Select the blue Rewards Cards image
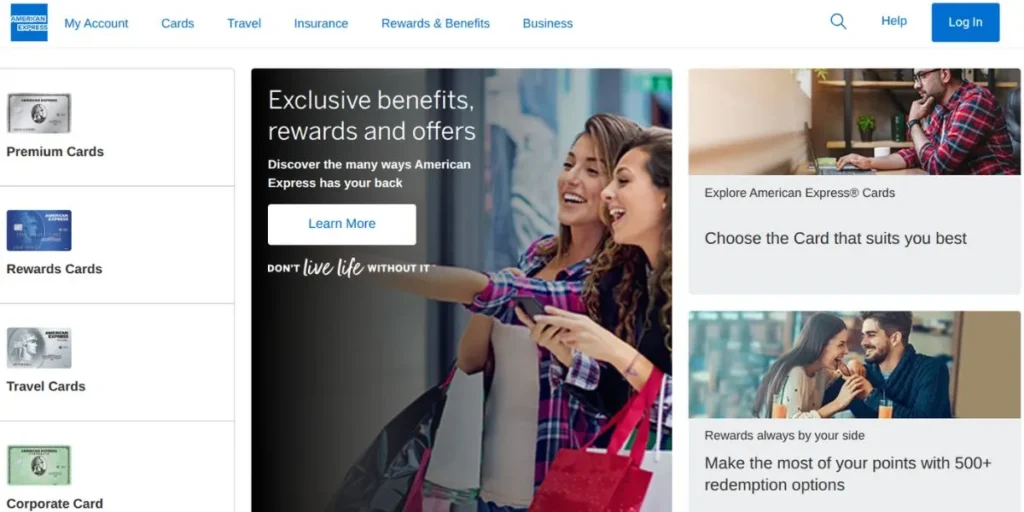 [x=39, y=231]
